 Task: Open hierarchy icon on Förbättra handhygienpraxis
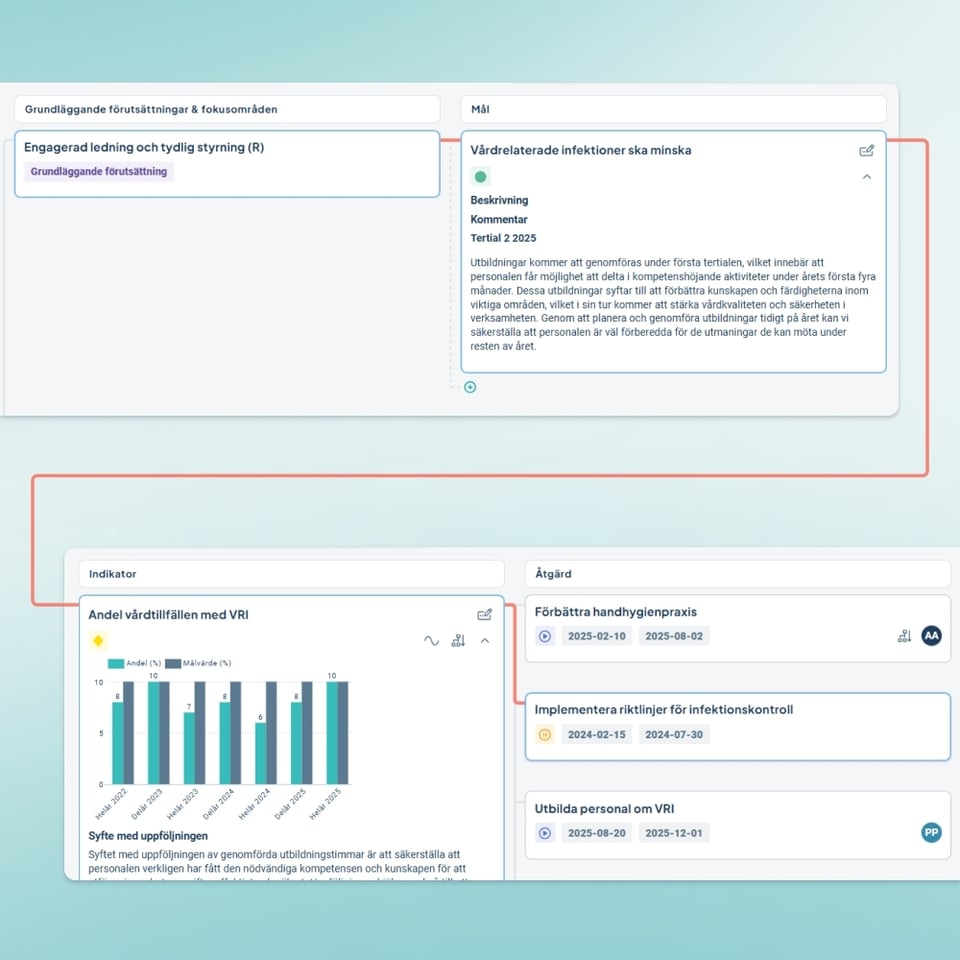[x=904, y=636]
